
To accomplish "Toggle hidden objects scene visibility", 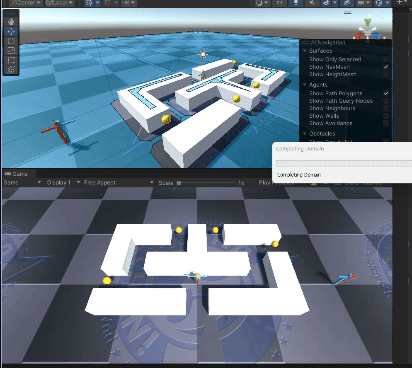I will pyautogui.click(x=347, y=3).
